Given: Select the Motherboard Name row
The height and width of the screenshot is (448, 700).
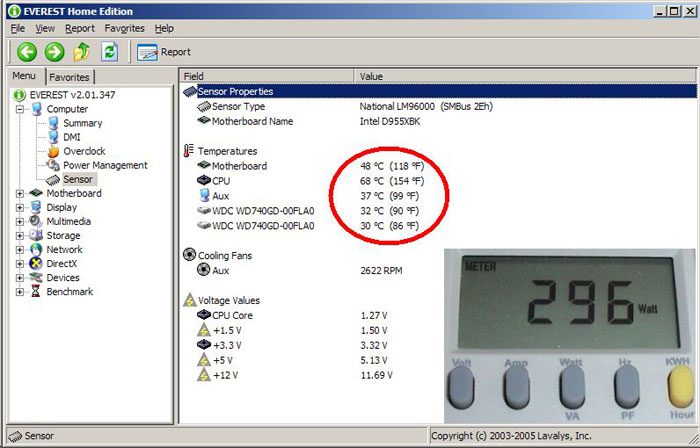Looking at the screenshot, I should pyautogui.click(x=439, y=121).
